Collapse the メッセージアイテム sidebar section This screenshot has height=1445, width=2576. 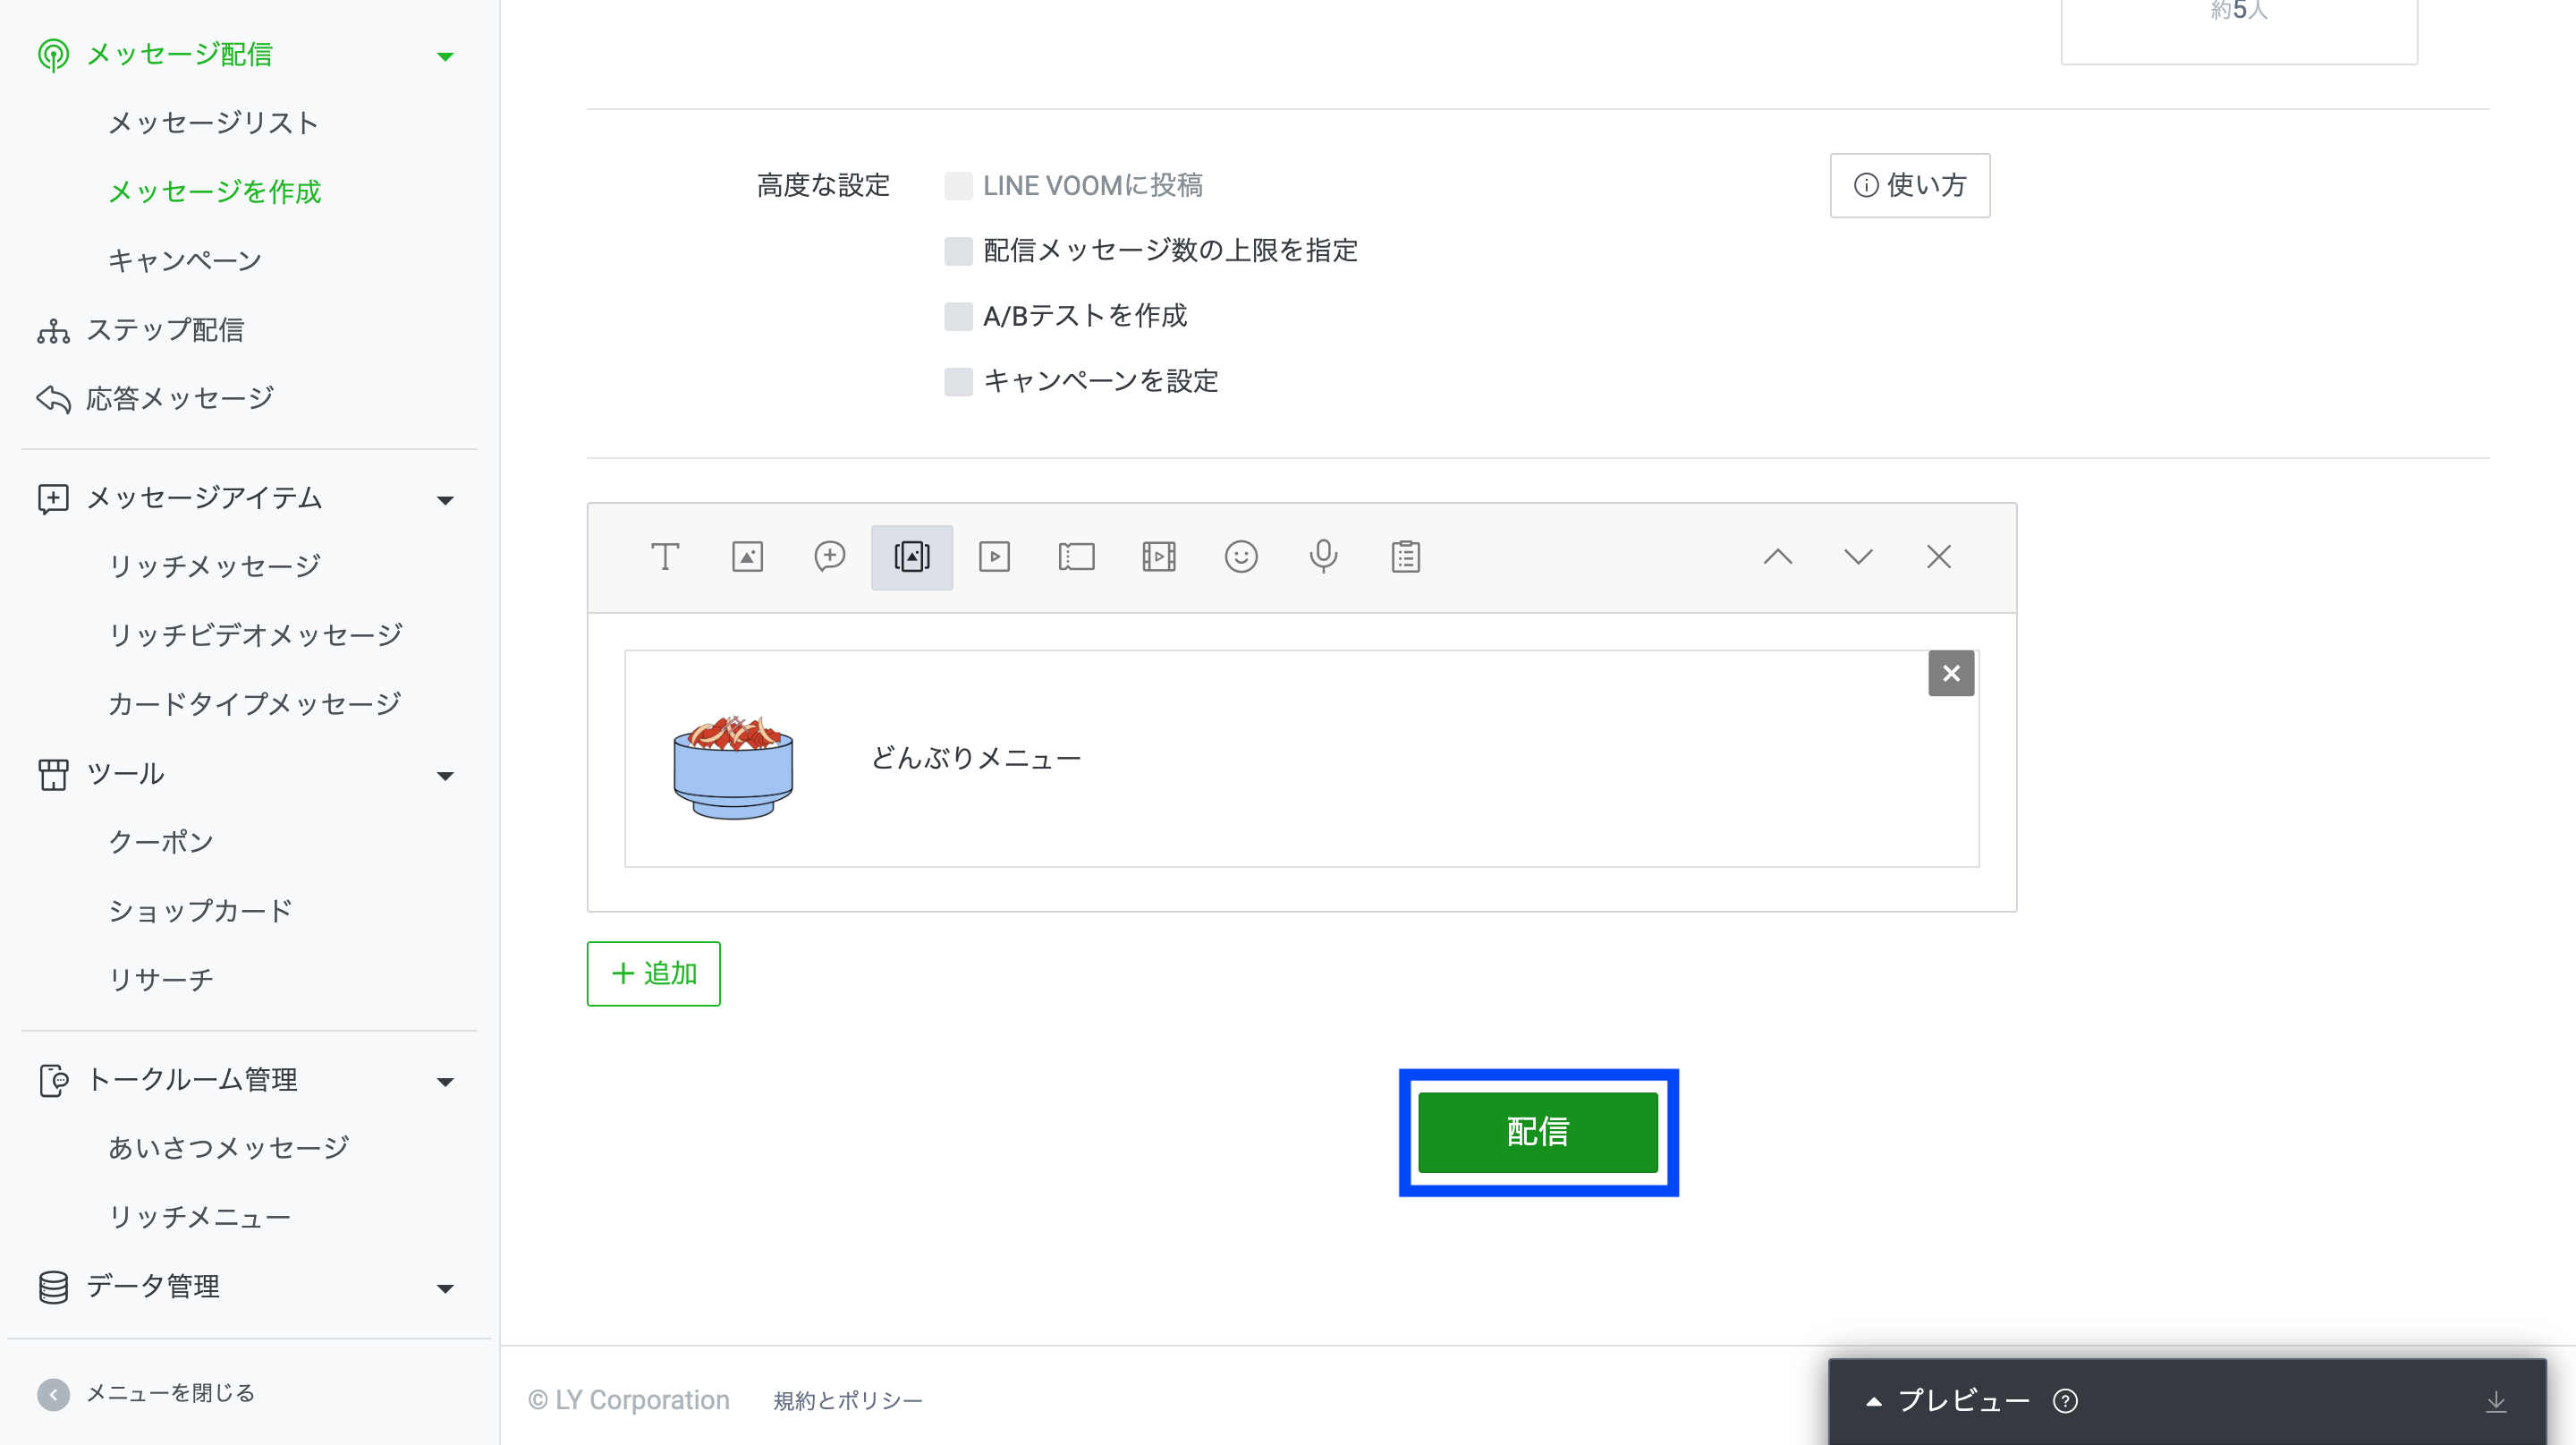click(445, 500)
